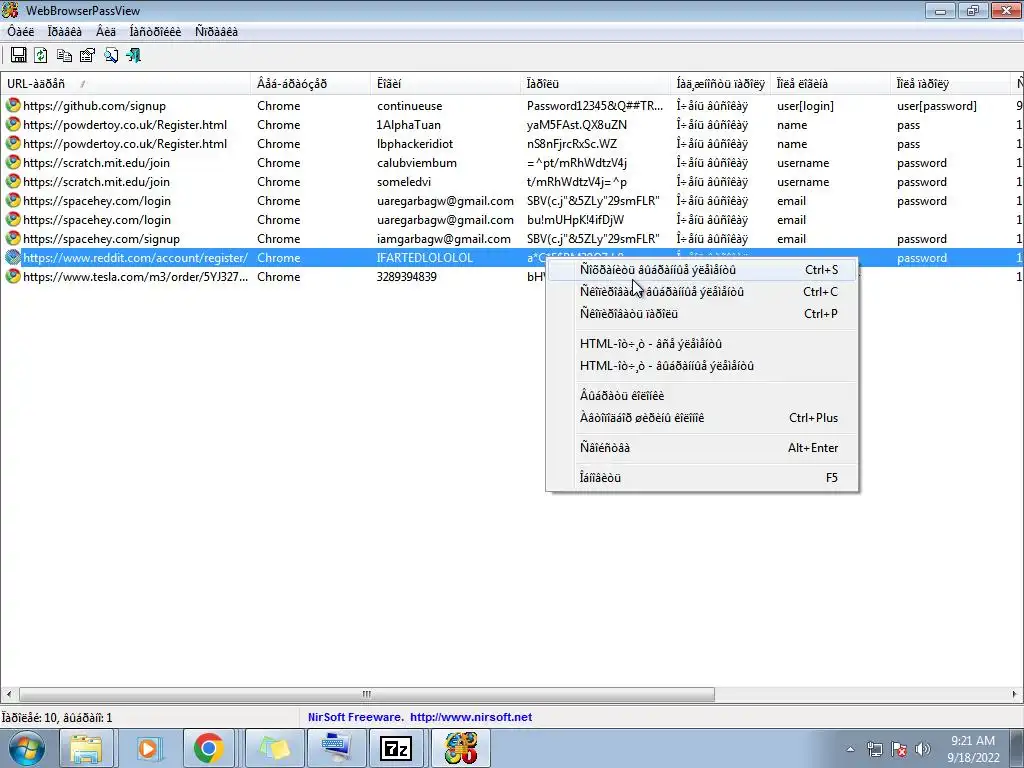Open the NirSoft Freeware nirsoft.net link

pyautogui.click(x=420, y=717)
